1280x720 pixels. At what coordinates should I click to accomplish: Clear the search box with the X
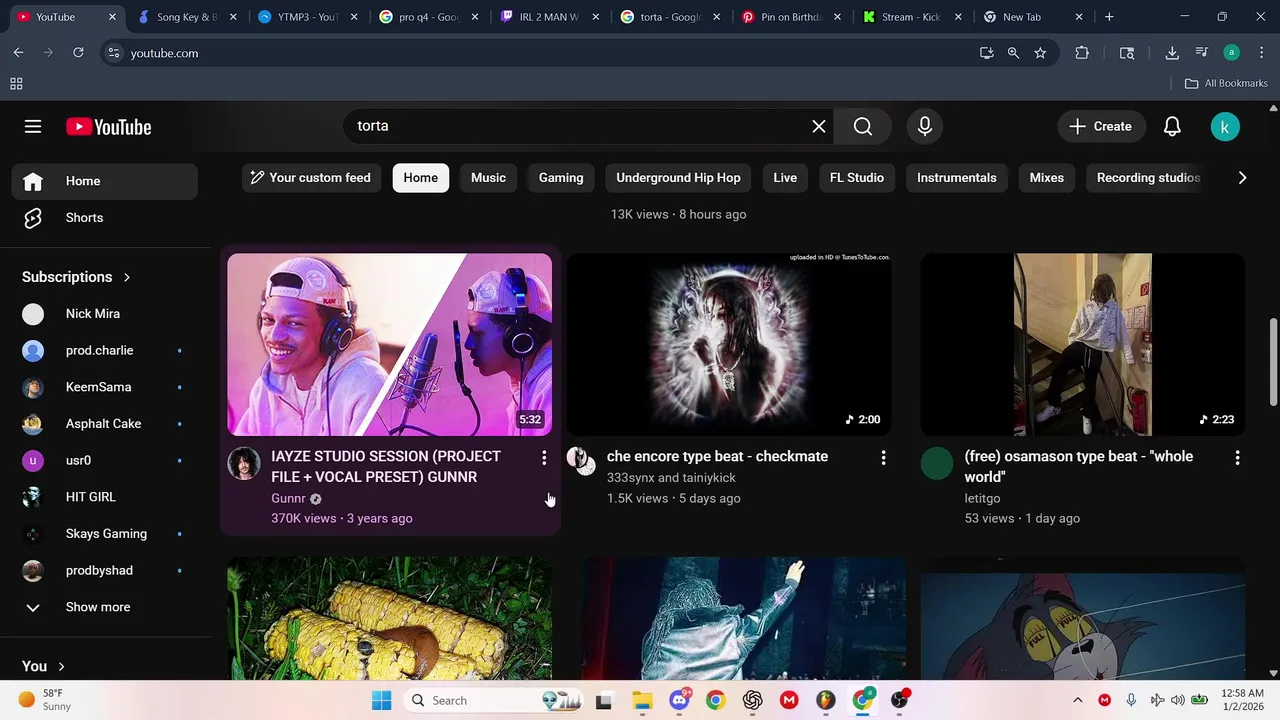coord(819,126)
